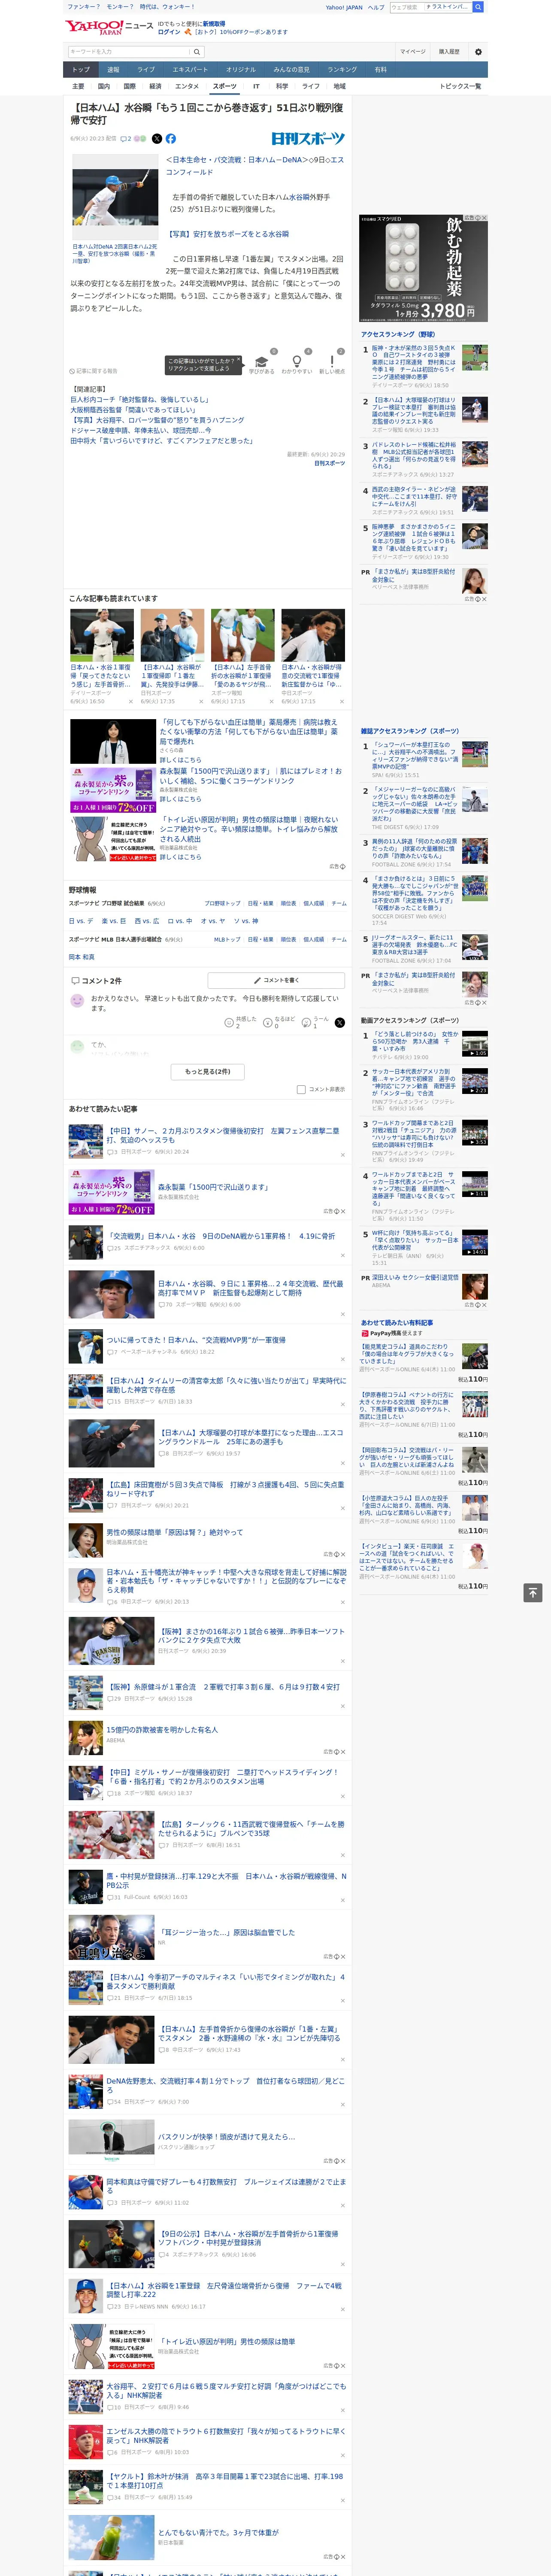Select the 速報 navigation tab
The image size is (551, 2576).
click(113, 70)
